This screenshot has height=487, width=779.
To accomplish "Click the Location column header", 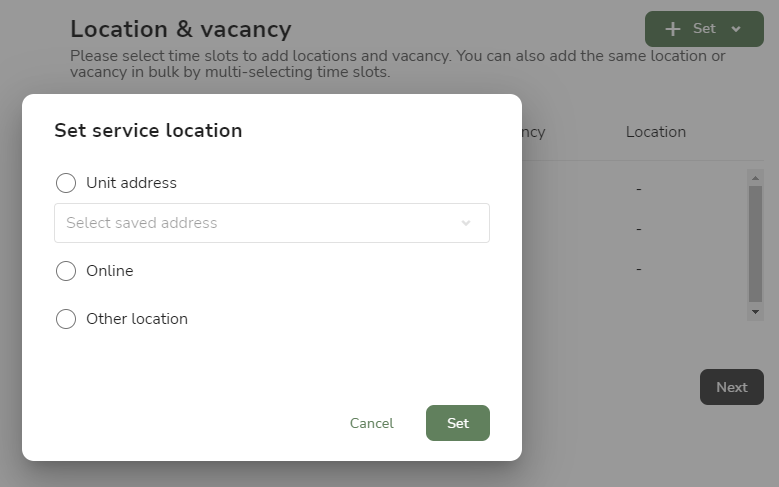I will tap(656, 132).
